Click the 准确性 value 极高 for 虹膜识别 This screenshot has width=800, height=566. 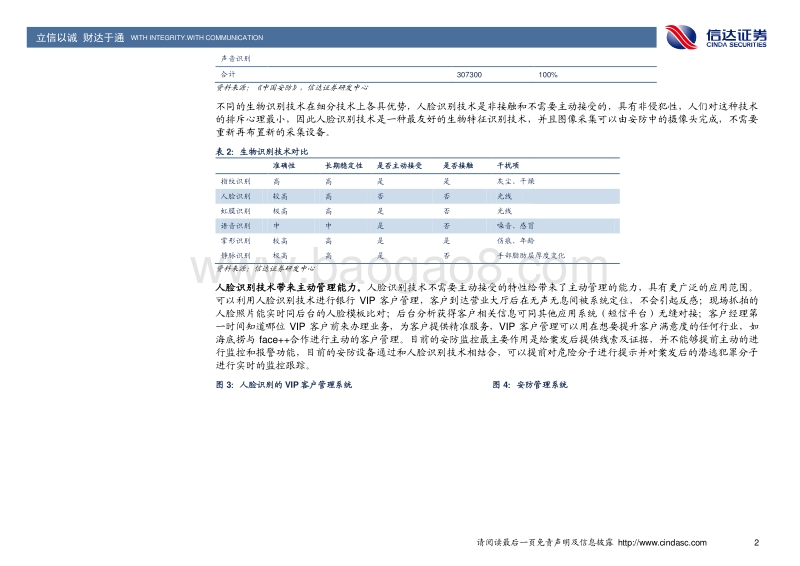(280, 211)
